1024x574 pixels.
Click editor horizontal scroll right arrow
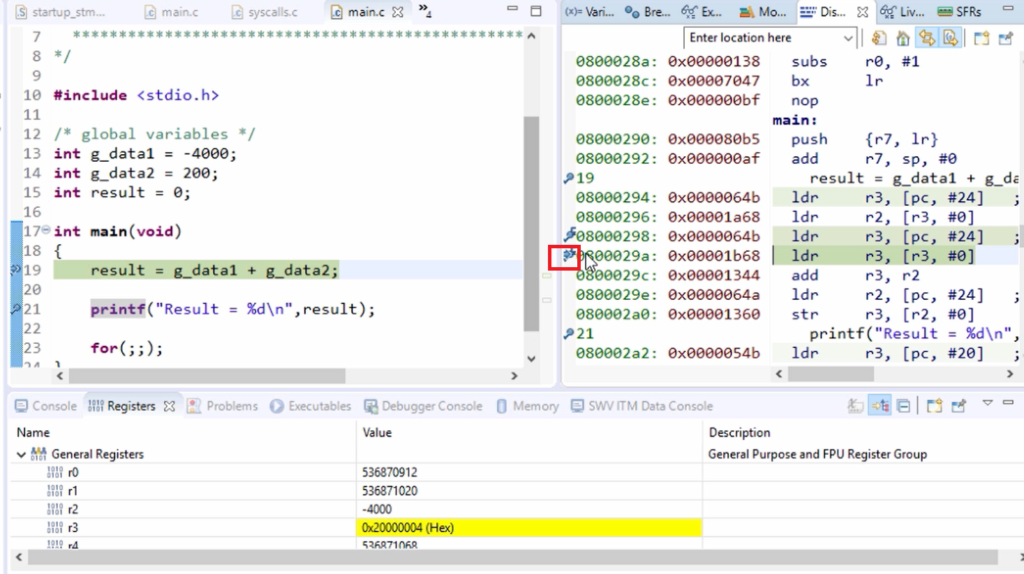click(514, 375)
